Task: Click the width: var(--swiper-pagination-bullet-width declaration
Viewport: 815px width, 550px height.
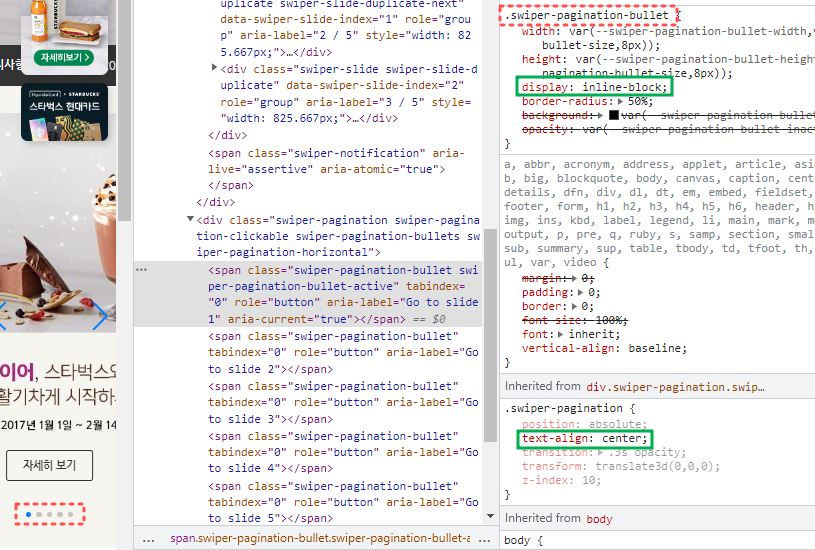Action: [668, 38]
